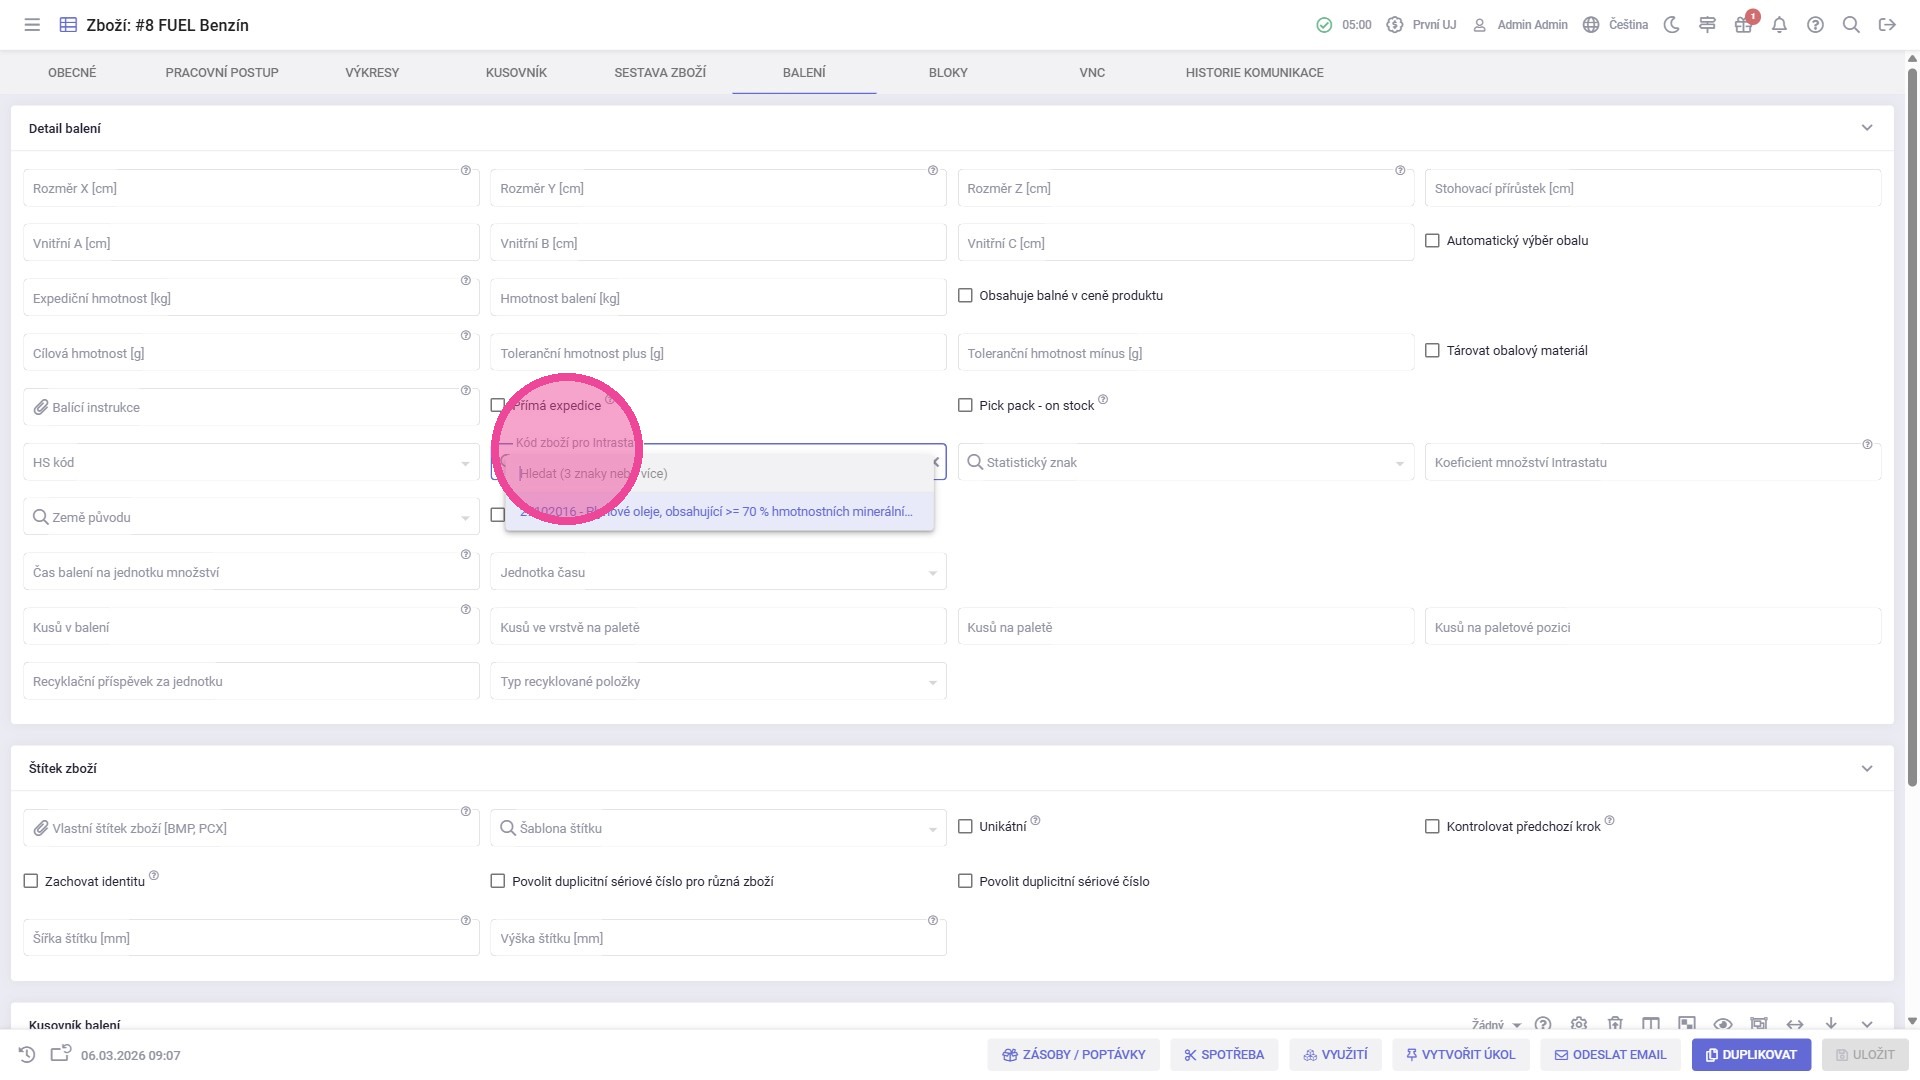Click the logout arrow icon
Screen dimensions: 1920x1080
tap(1887, 25)
